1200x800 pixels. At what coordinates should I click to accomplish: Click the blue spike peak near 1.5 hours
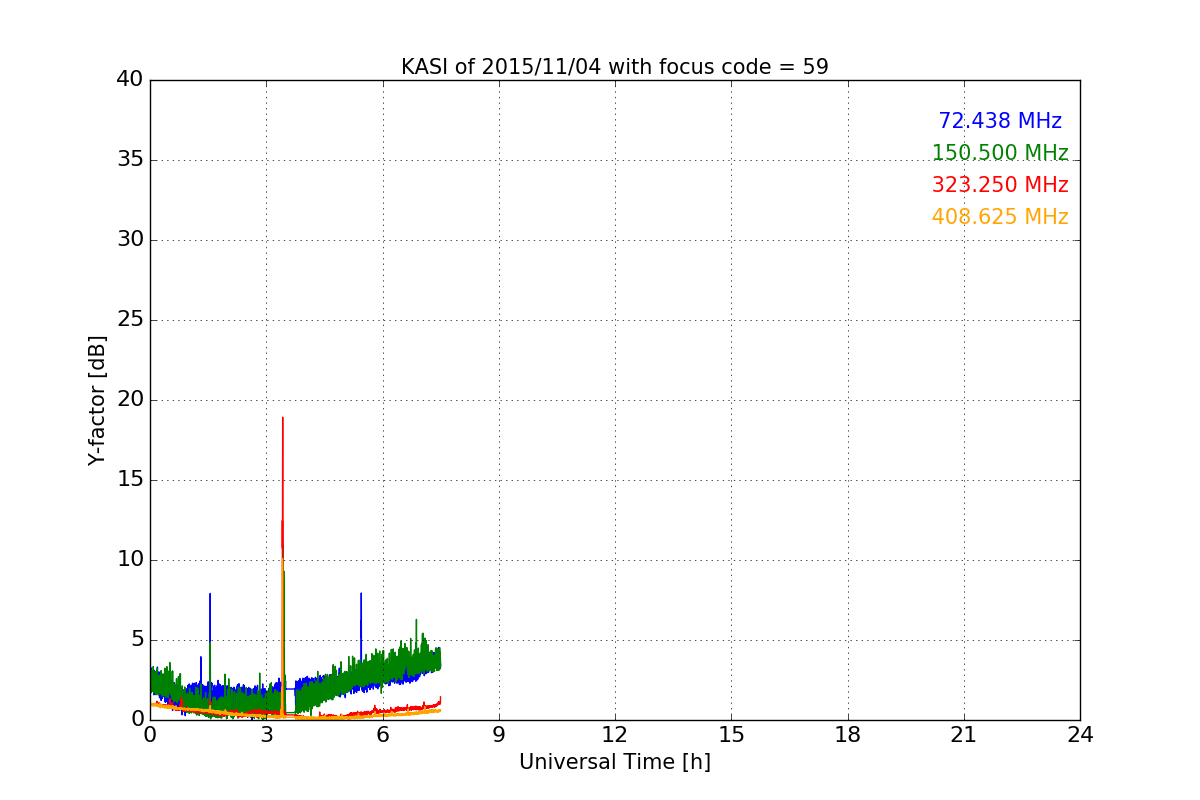pos(210,594)
